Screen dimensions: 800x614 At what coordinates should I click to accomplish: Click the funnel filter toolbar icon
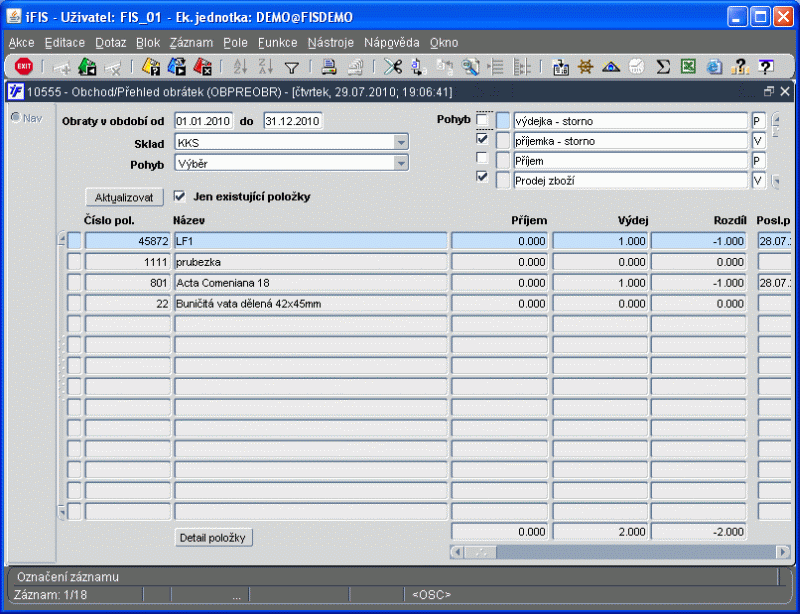click(x=291, y=67)
